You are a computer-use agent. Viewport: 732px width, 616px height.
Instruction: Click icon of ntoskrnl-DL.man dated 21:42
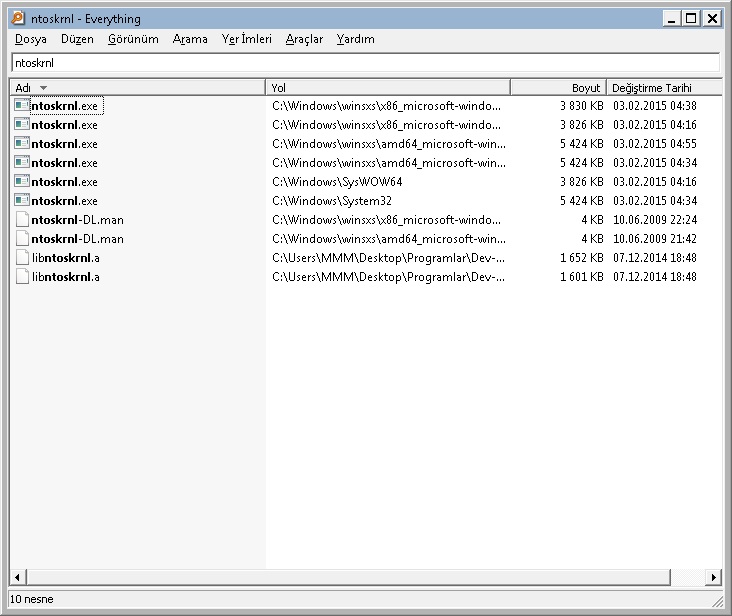pos(21,239)
